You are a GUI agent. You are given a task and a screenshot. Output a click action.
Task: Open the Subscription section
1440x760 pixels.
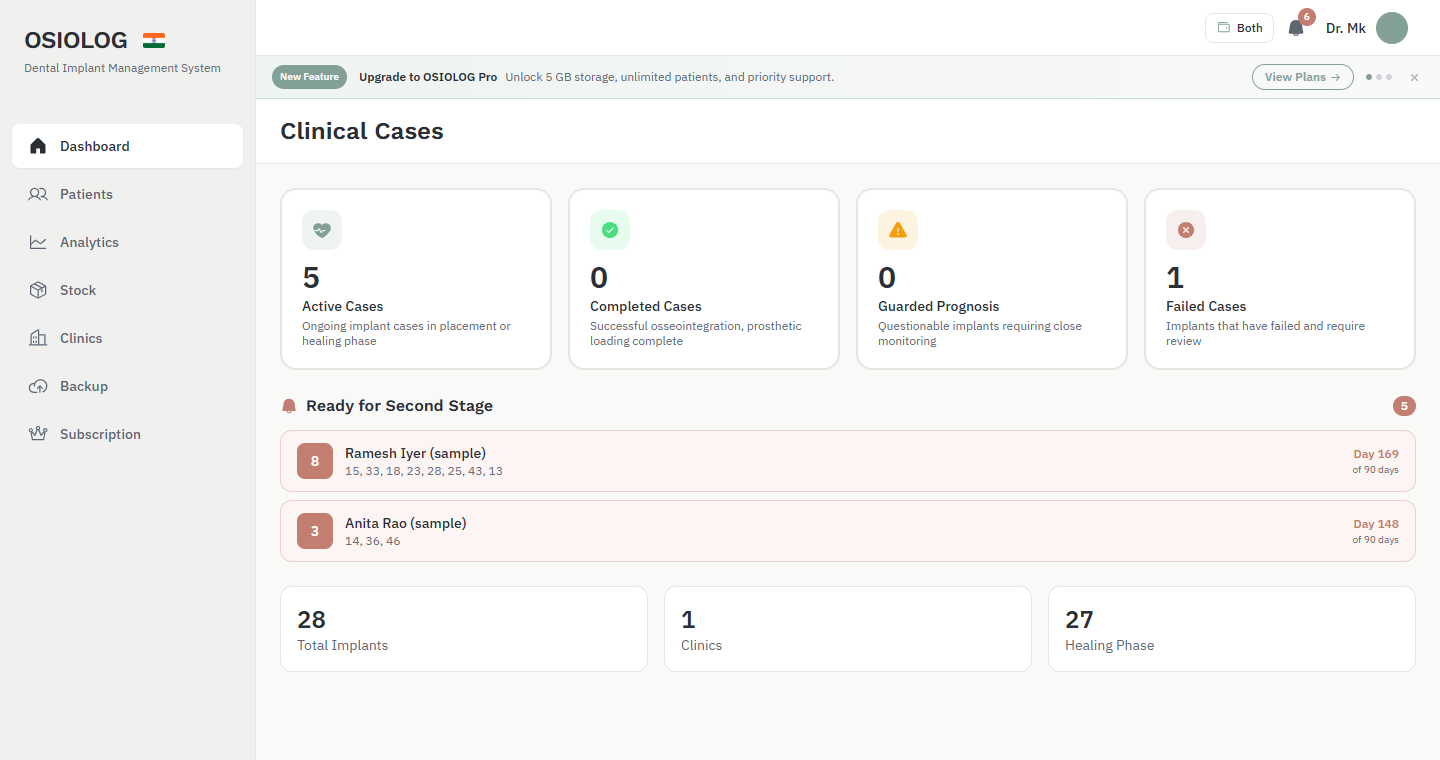(127, 434)
